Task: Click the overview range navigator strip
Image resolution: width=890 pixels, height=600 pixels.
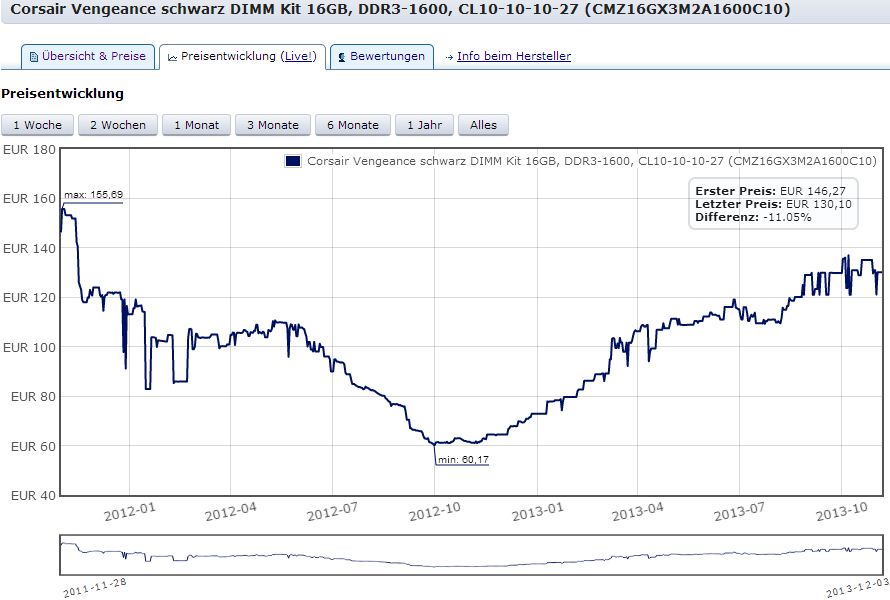Action: coord(471,555)
